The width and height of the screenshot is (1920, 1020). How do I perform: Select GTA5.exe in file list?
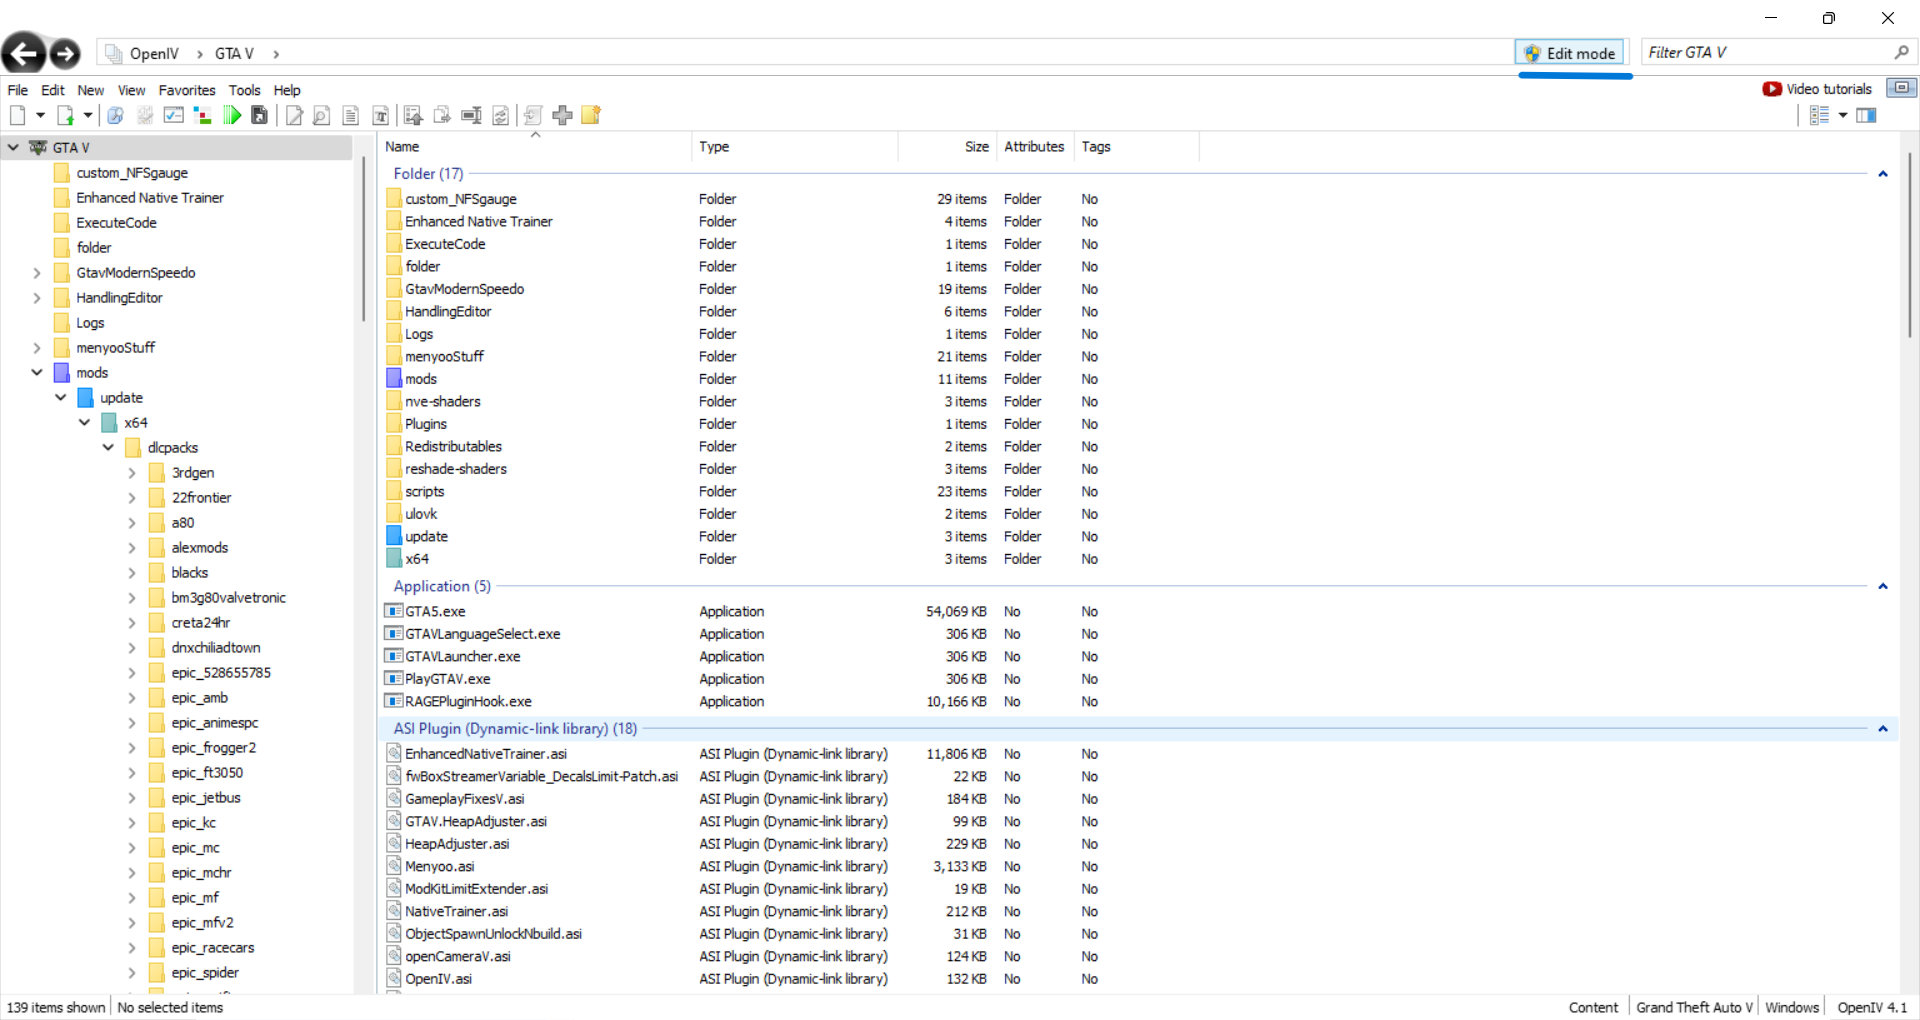coord(435,612)
